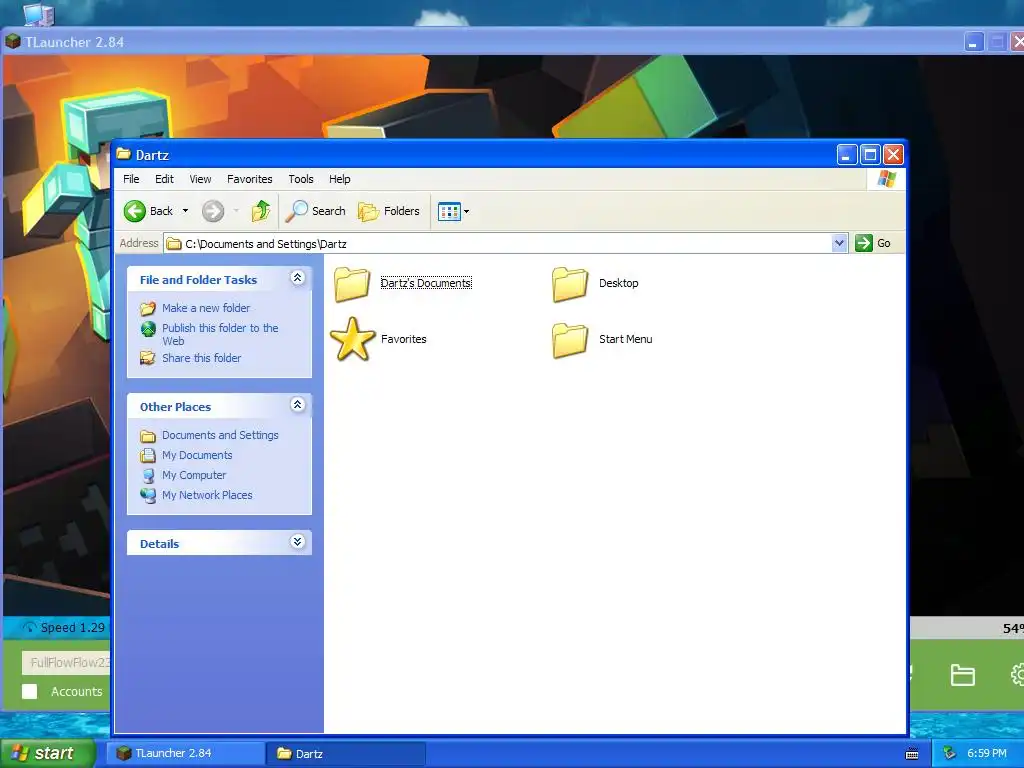1024x768 pixels.
Task: Click Make a new folder link
Action: coord(206,308)
